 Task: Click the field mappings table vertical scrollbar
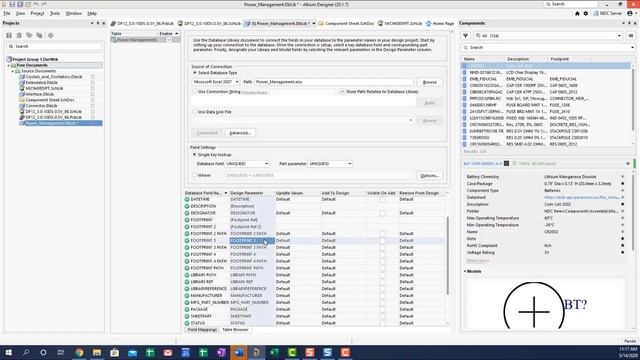[x=447, y=255]
